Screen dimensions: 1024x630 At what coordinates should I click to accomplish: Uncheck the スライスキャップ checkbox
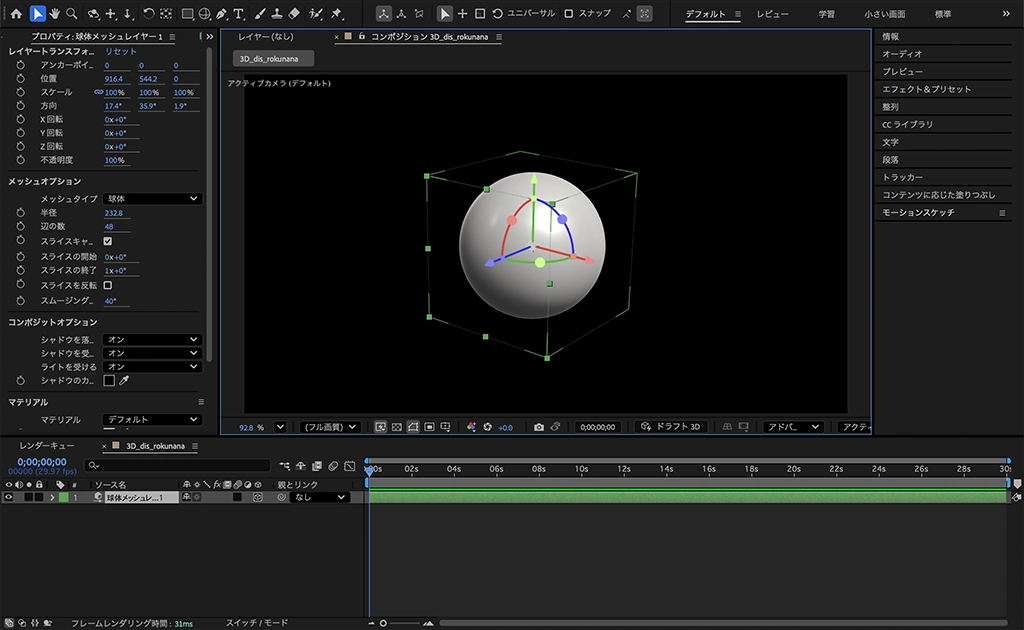point(108,241)
